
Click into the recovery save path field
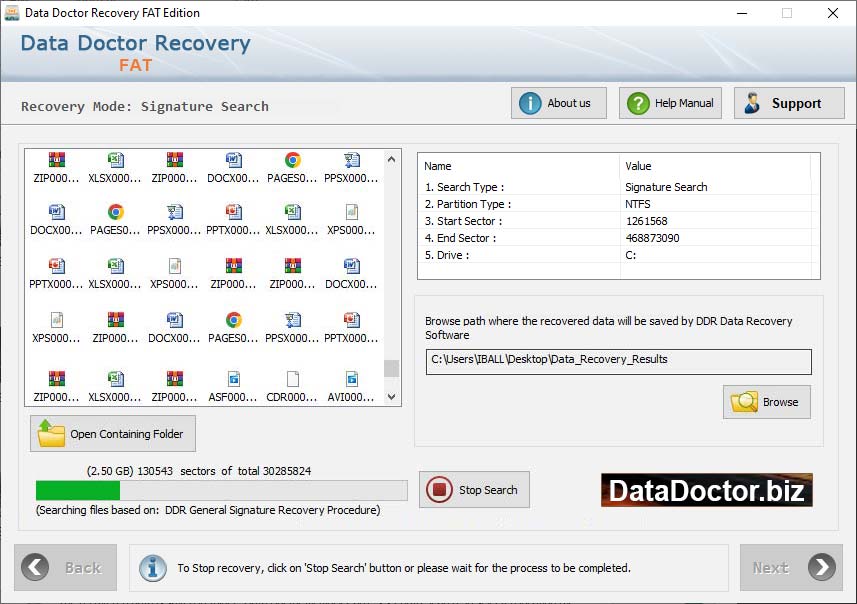[x=618, y=360]
